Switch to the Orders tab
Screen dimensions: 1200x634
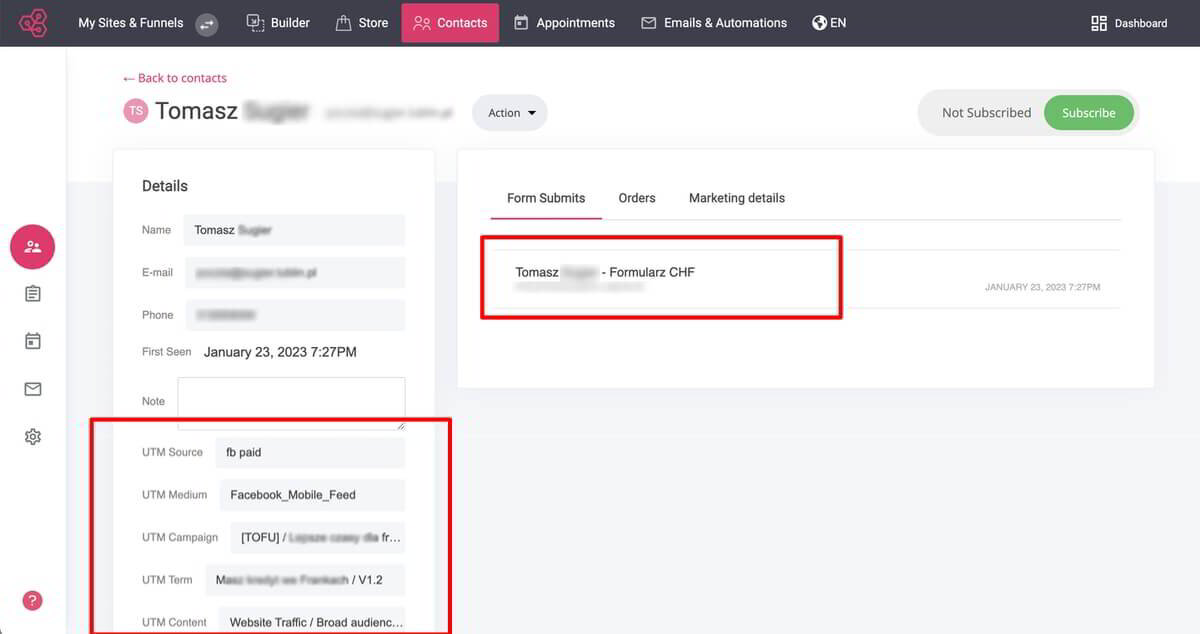(x=636, y=197)
